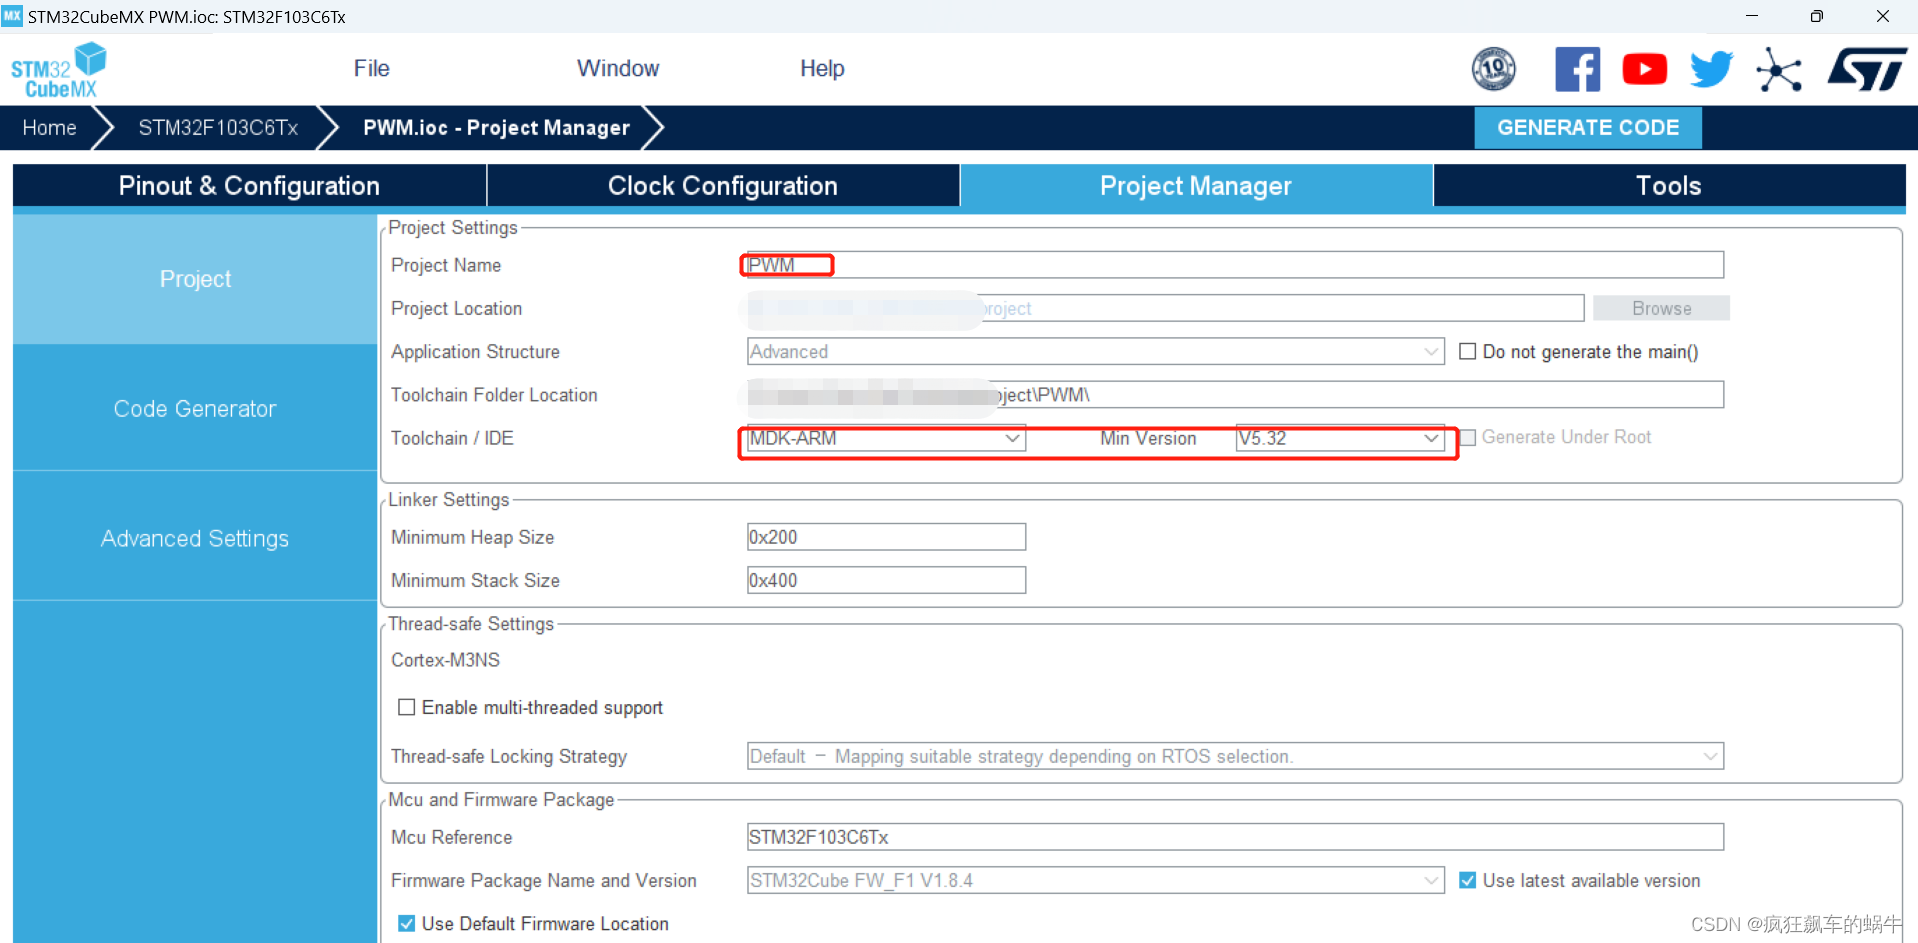Switch to Clock Configuration tab

coord(723,186)
